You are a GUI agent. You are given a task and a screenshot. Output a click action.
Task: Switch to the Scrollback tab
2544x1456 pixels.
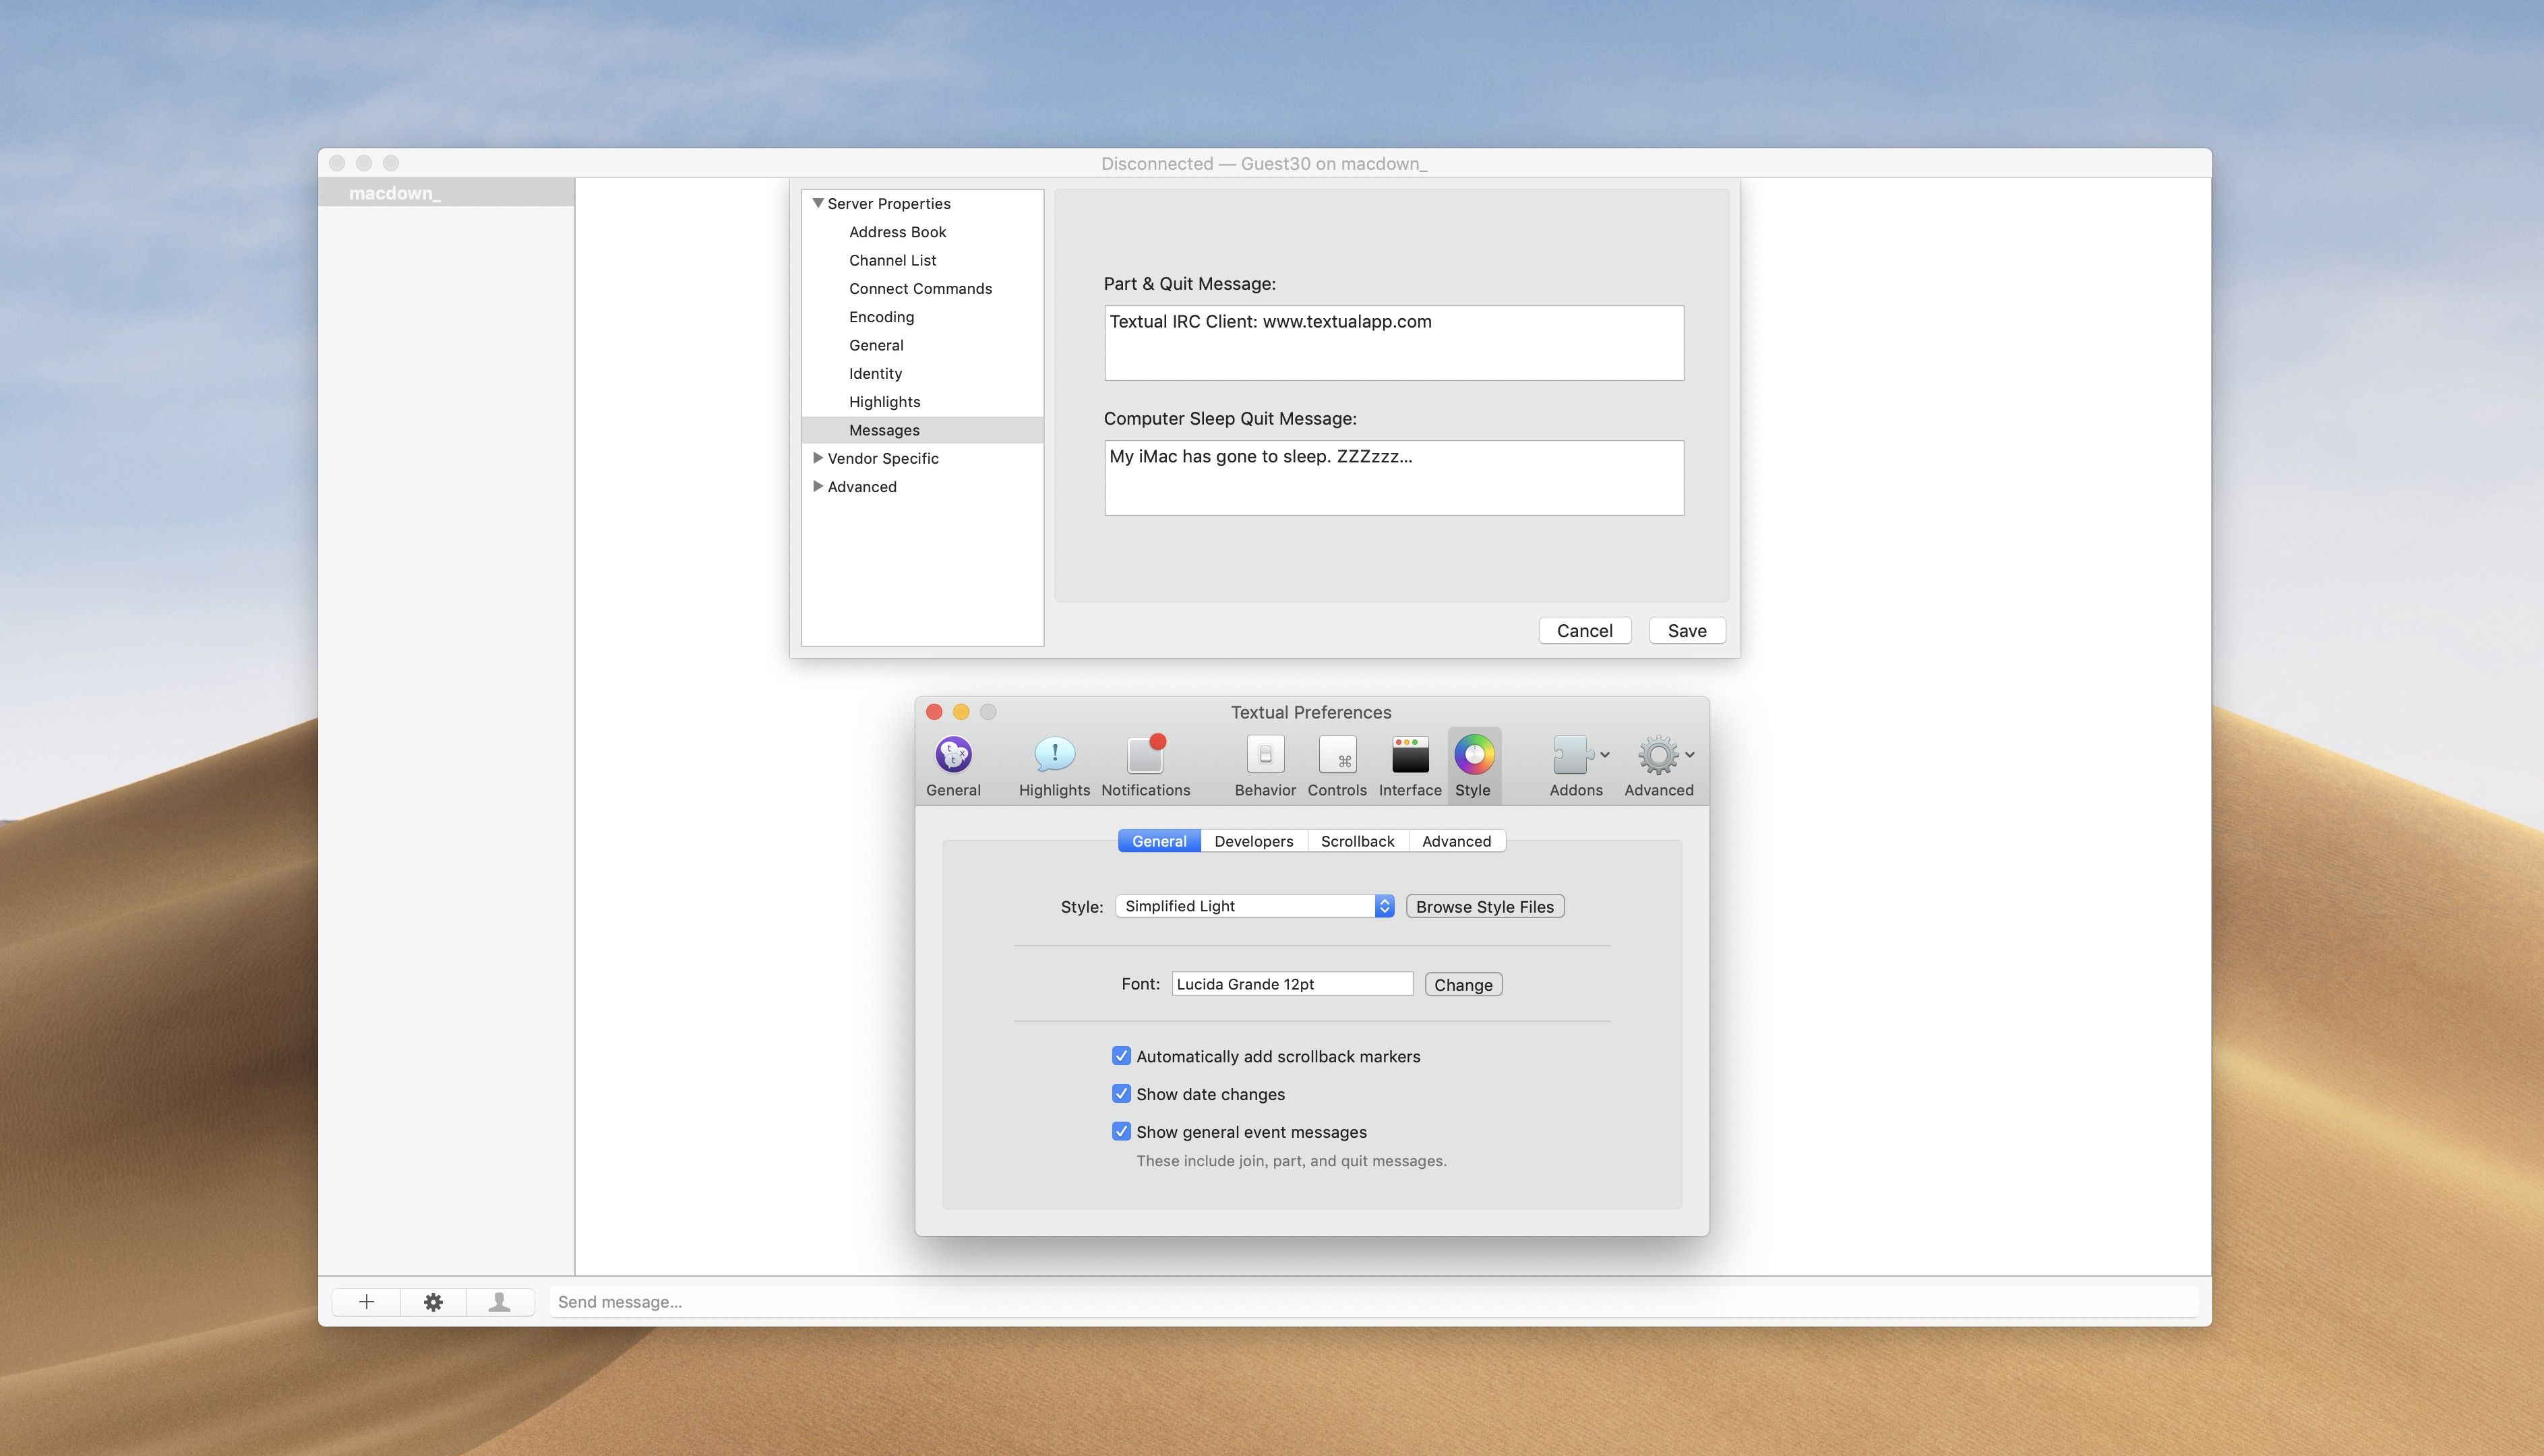[x=1357, y=841]
